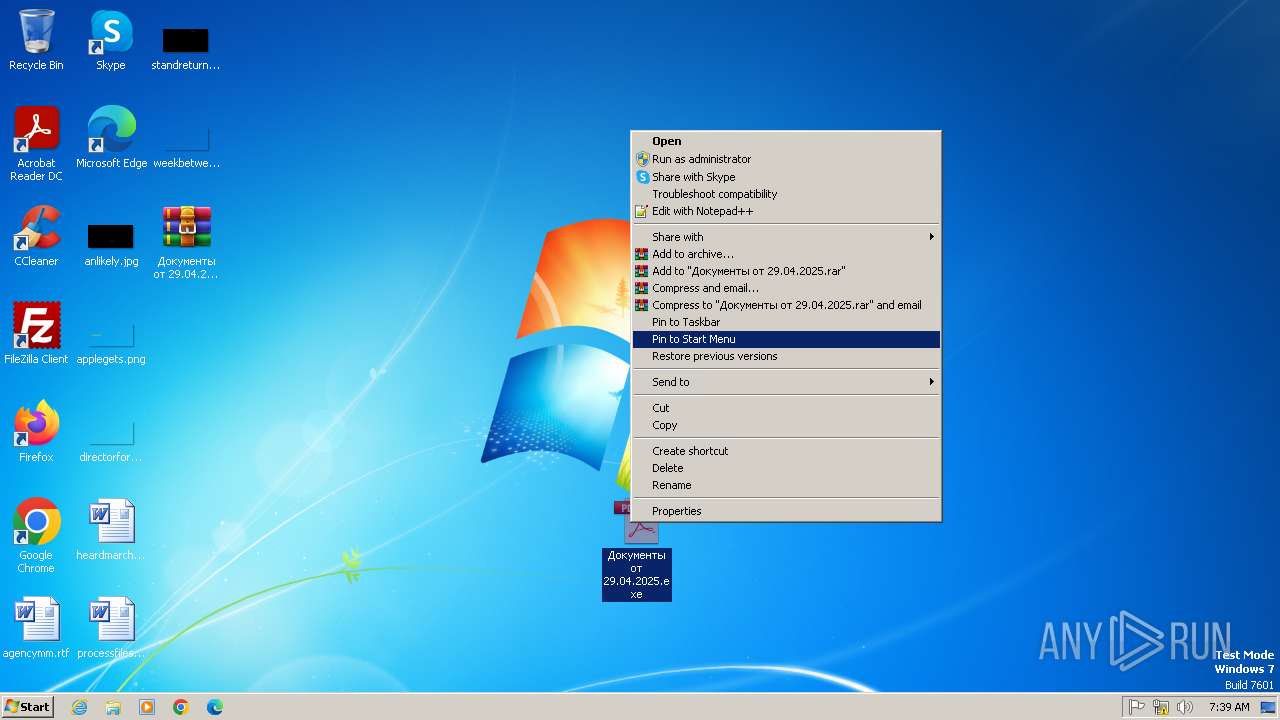This screenshot has height=720, width=1280.
Task: Open media player from taskbar
Action: pyautogui.click(x=147, y=707)
